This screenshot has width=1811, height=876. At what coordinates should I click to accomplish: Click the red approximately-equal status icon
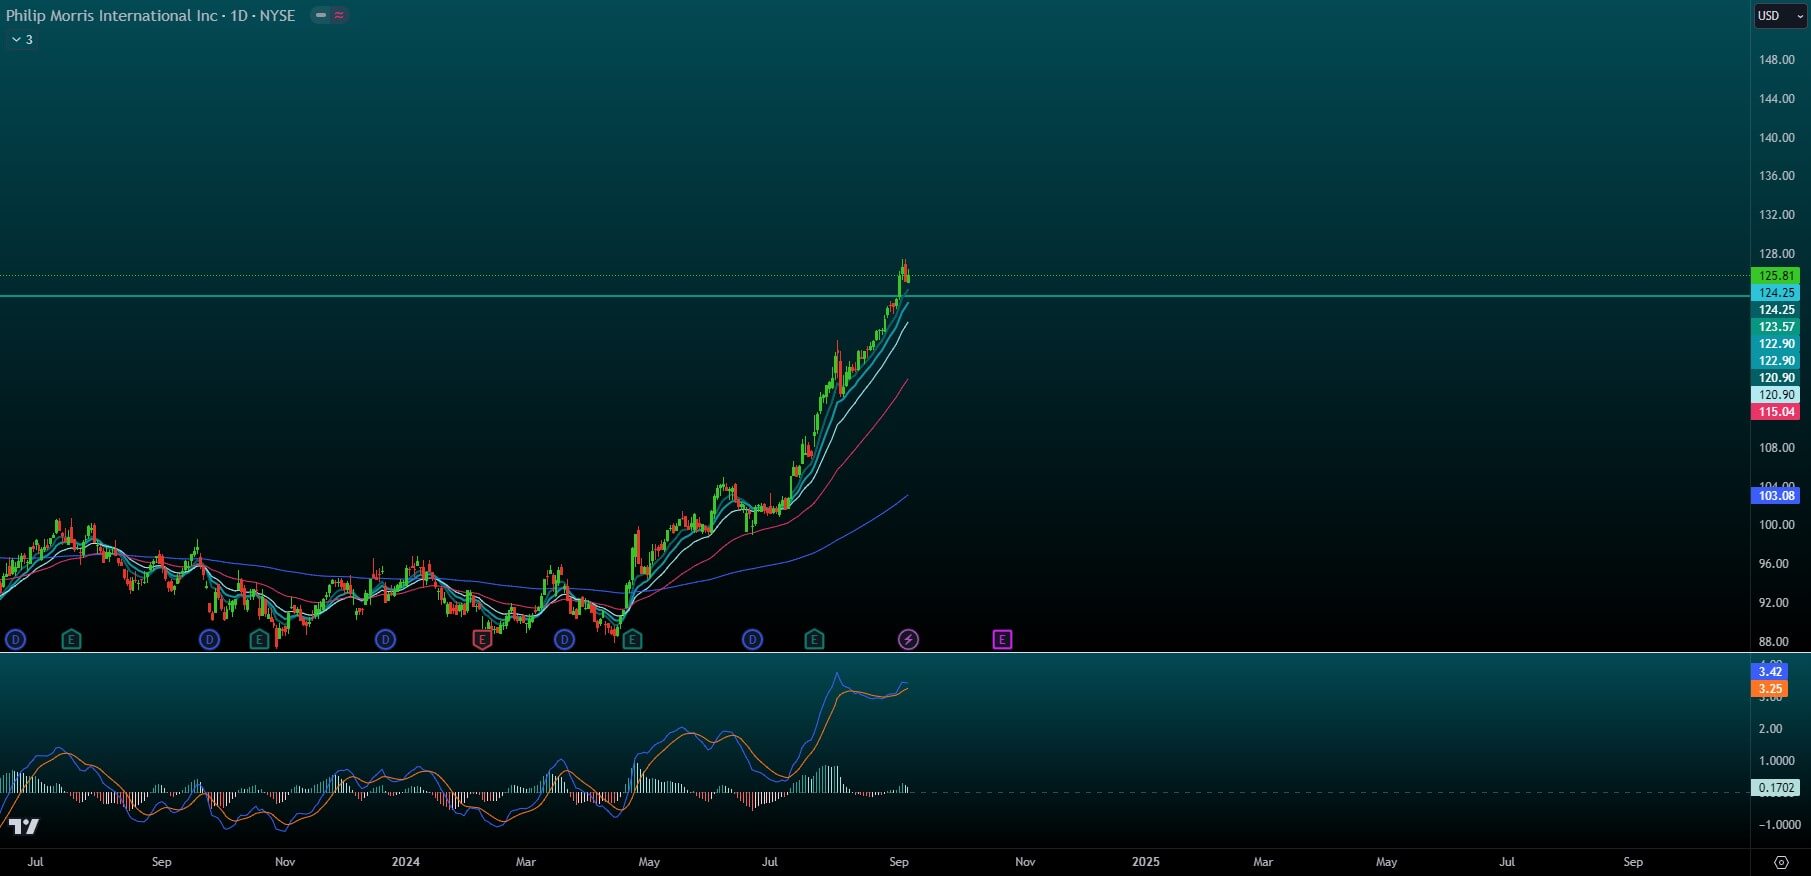coord(339,15)
